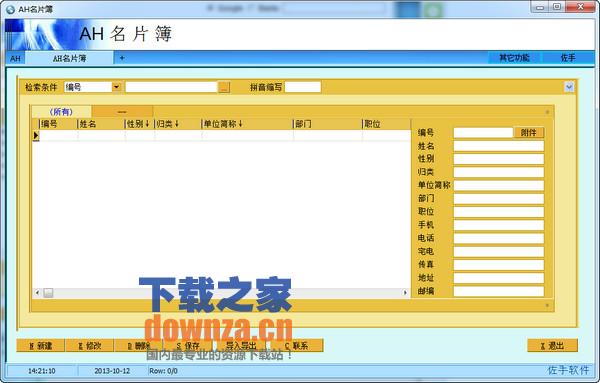The height and width of the screenshot is (383, 600).
Task: Click the search keyword input field
Action: point(171,87)
